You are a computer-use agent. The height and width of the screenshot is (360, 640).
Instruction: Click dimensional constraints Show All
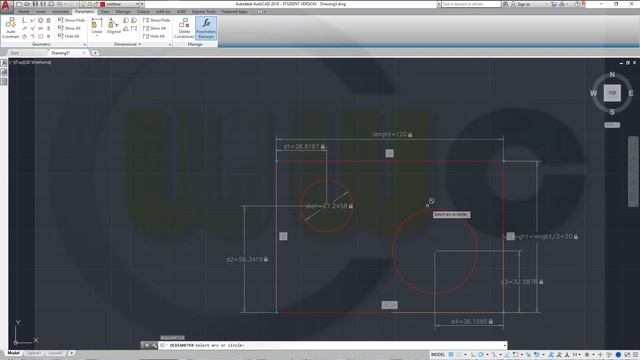click(155, 28)
